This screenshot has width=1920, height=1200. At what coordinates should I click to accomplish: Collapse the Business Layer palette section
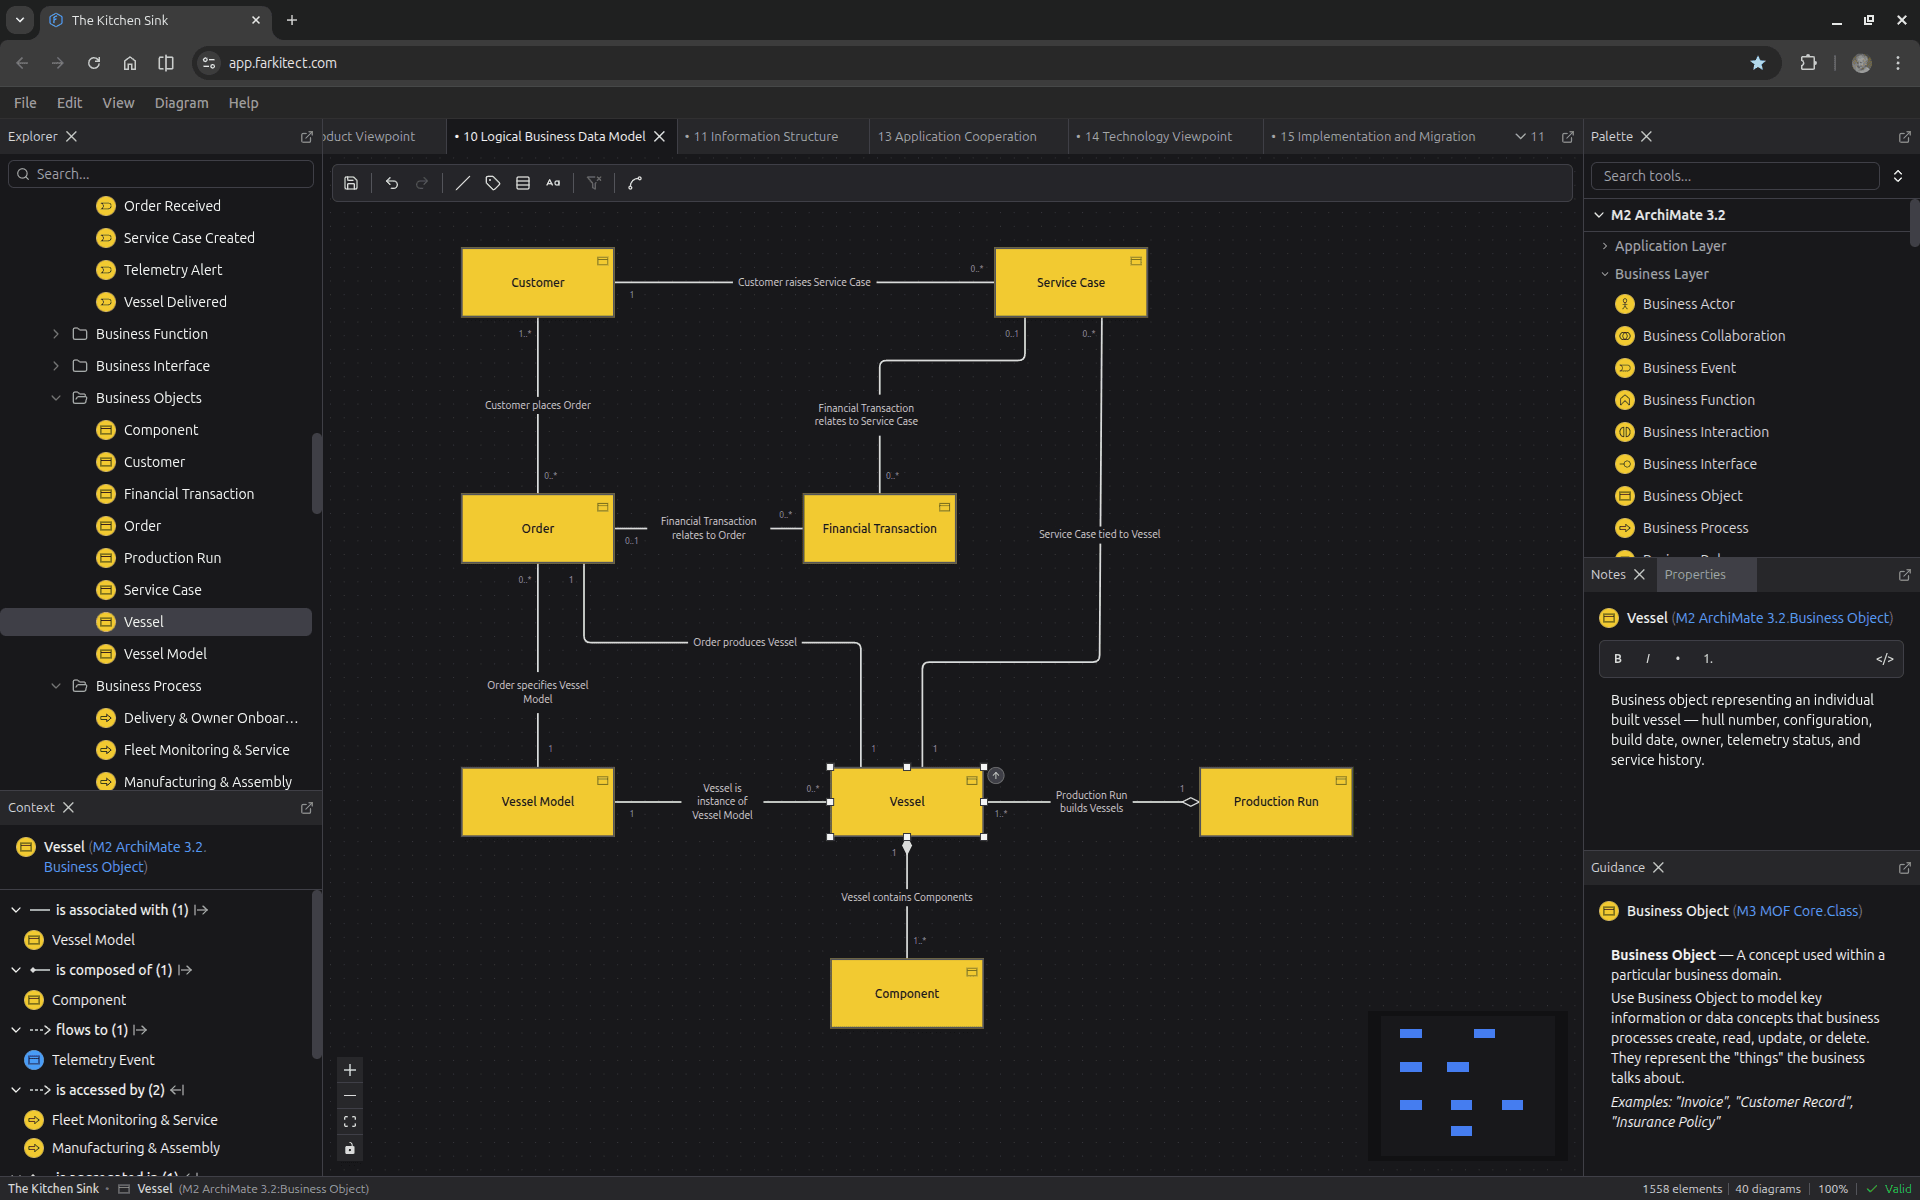click(1605, 274)
